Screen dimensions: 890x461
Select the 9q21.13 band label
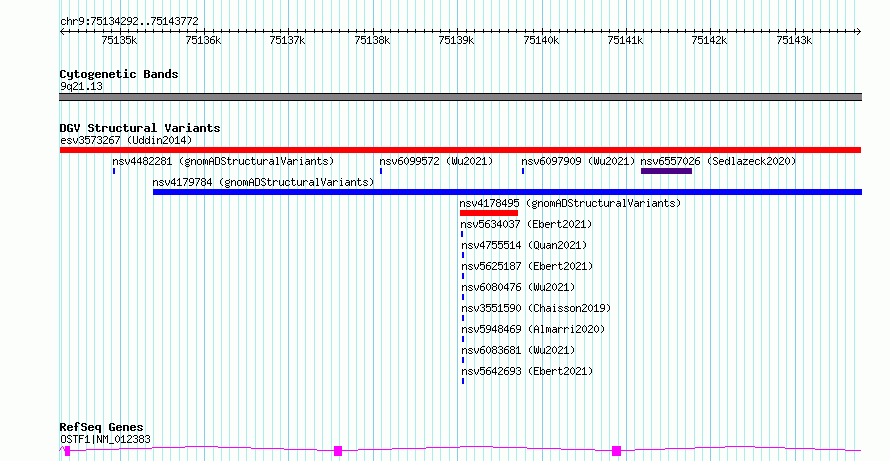pyautogui.click(x=81, y=86)
